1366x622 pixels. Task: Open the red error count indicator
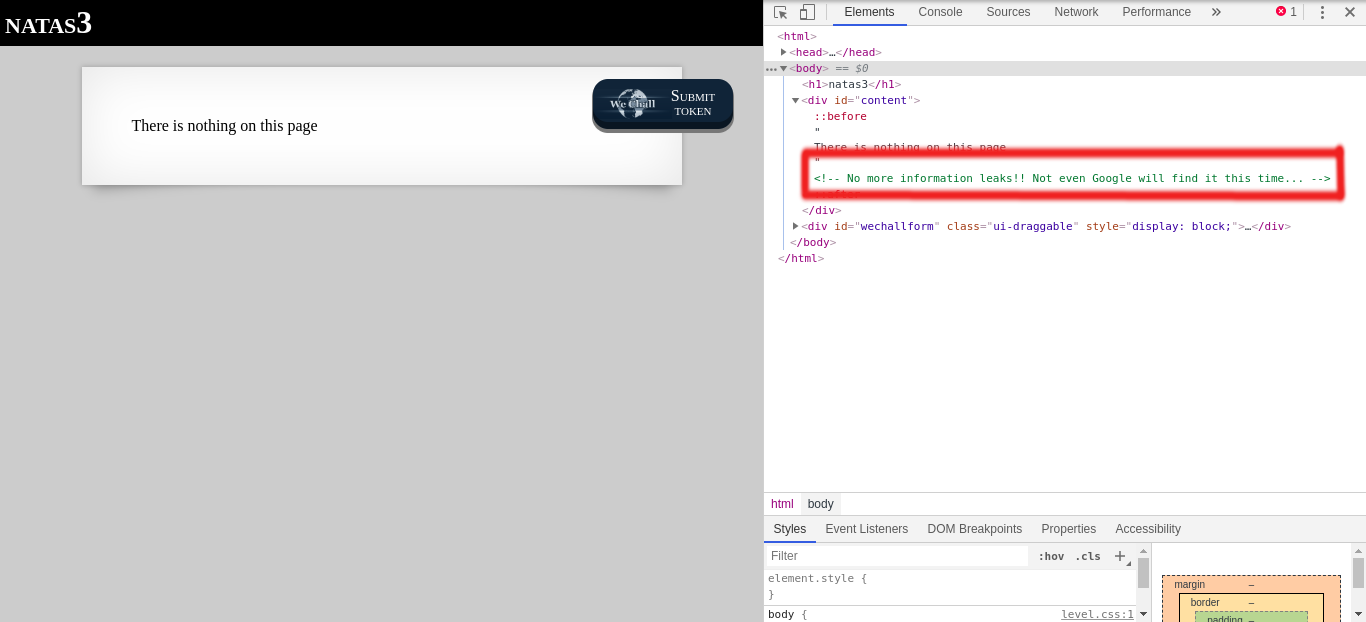pyautogui.click(x=1286, y=12)
